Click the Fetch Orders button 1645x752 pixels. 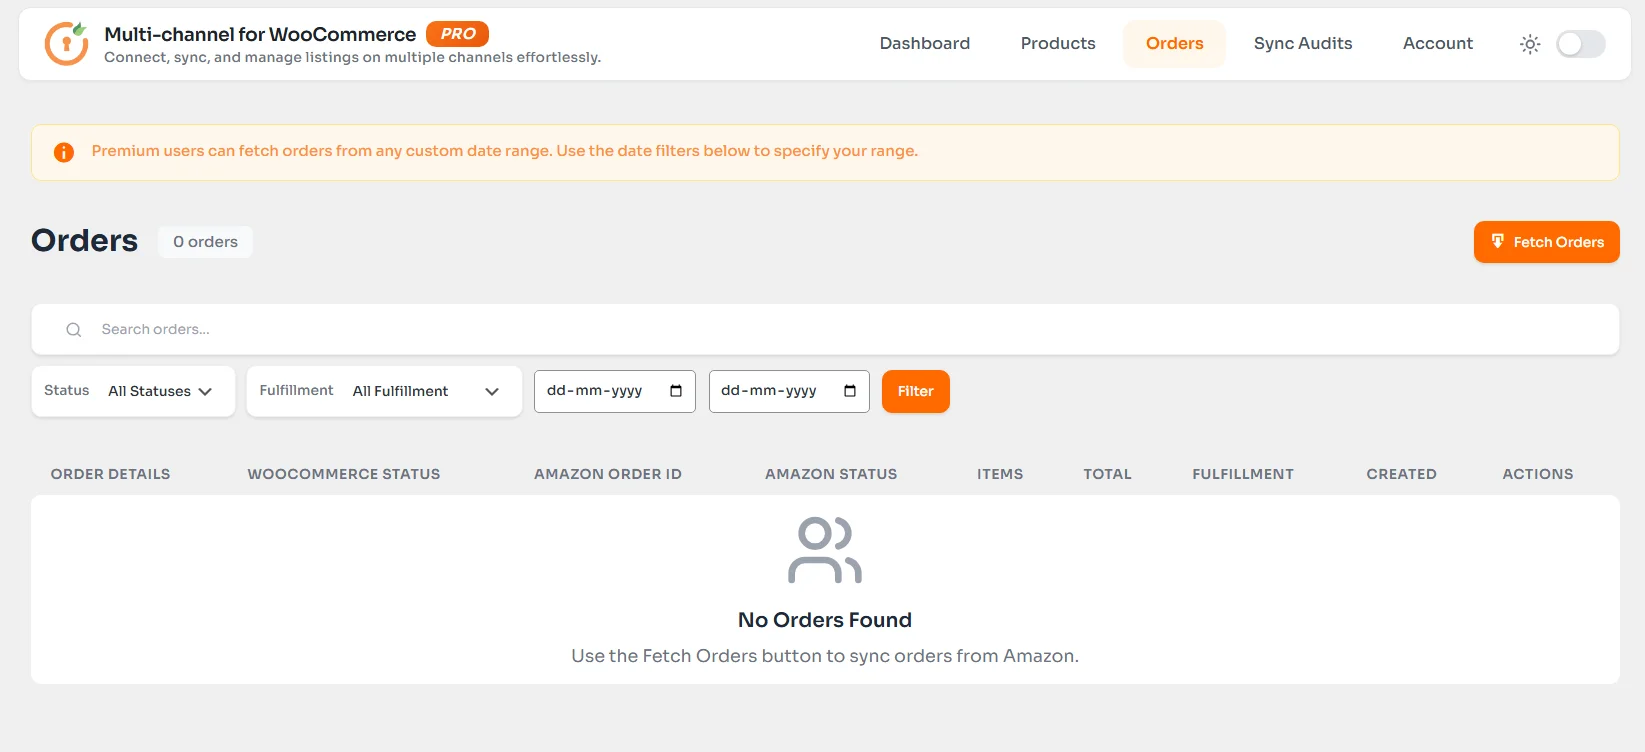tap(1547, 242)
